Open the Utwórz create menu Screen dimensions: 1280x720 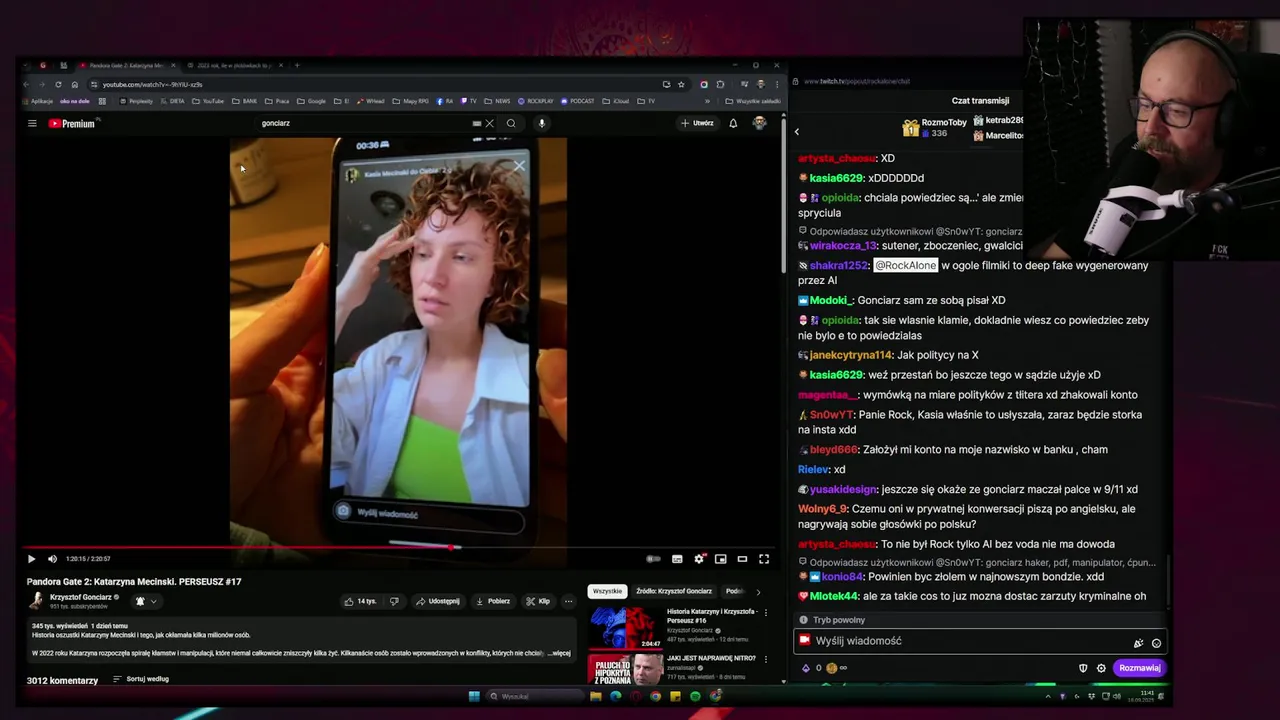(x=697, y=123)
